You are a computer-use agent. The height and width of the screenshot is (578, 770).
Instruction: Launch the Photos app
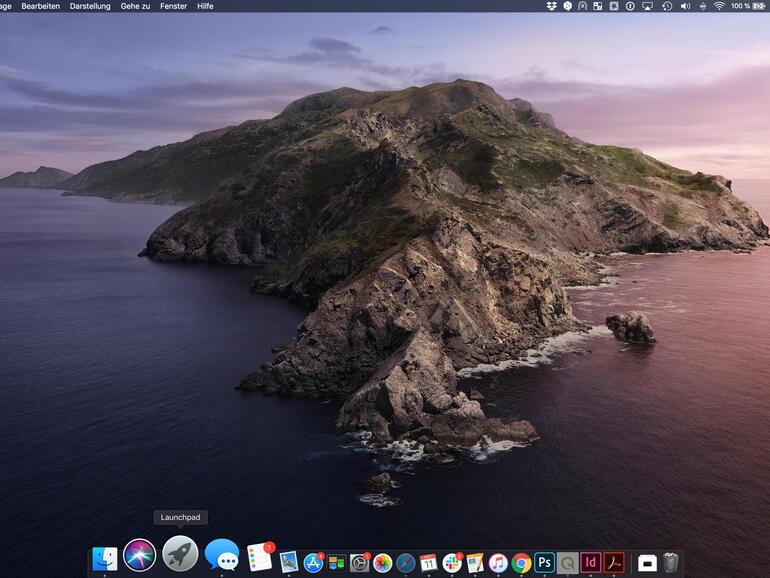point(382,563)
